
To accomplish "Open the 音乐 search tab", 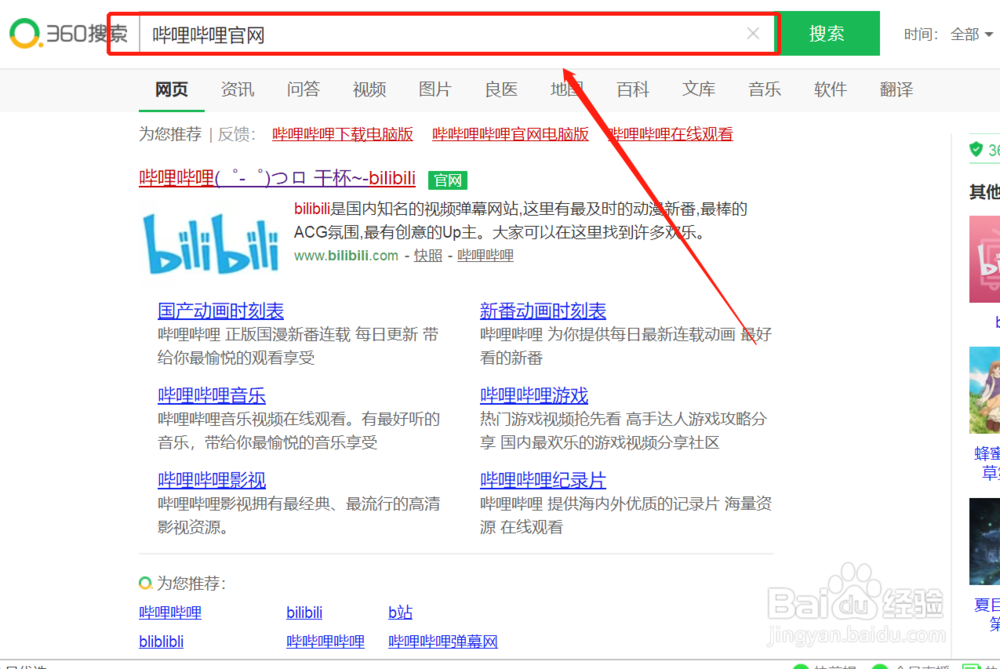I will 764,89.
